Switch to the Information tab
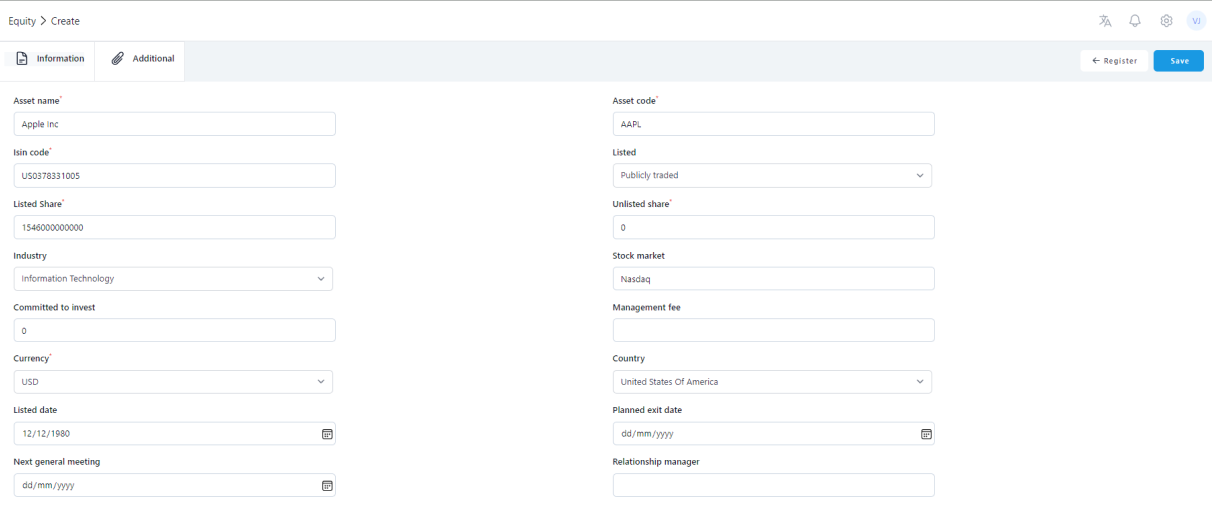Screen dimensions: 1212x514 (50, 59)
